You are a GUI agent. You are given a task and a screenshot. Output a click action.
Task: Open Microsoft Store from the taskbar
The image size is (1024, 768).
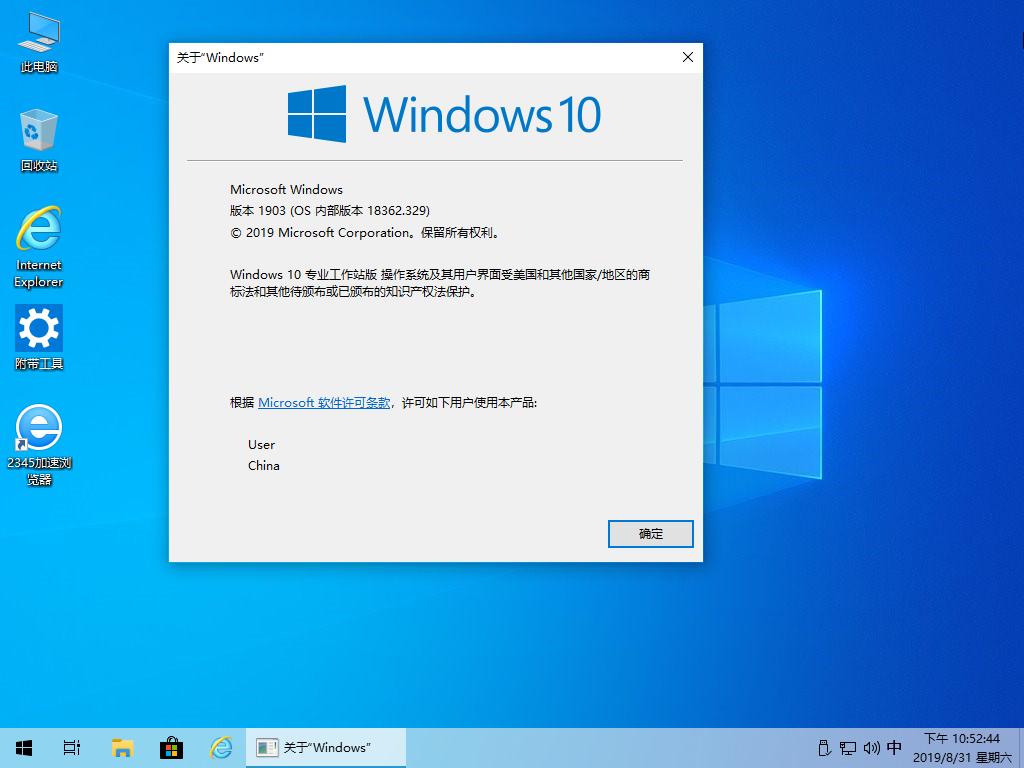(x=171, y=748)
